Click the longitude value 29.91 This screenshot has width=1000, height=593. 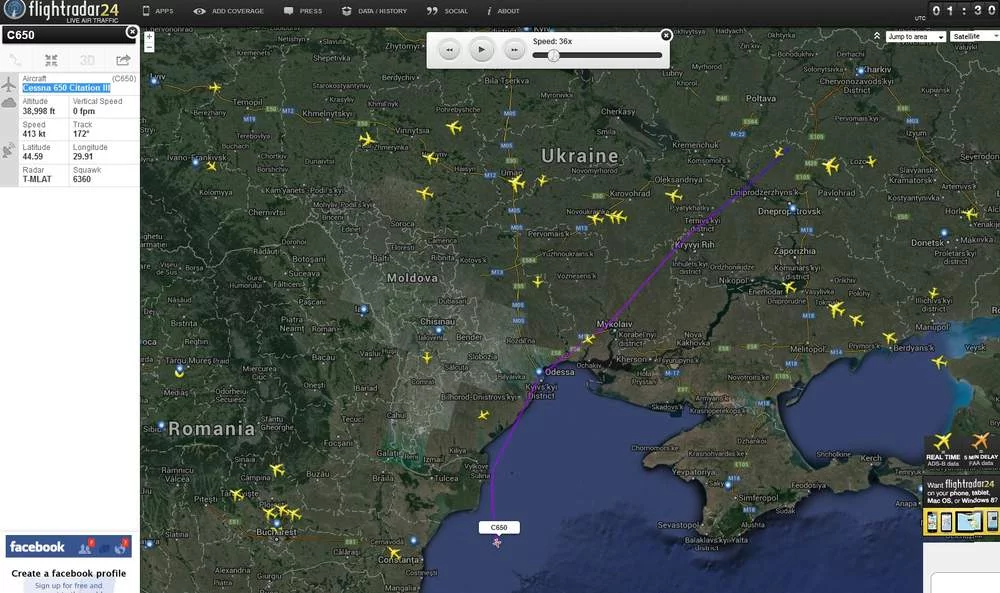(83, 156)
